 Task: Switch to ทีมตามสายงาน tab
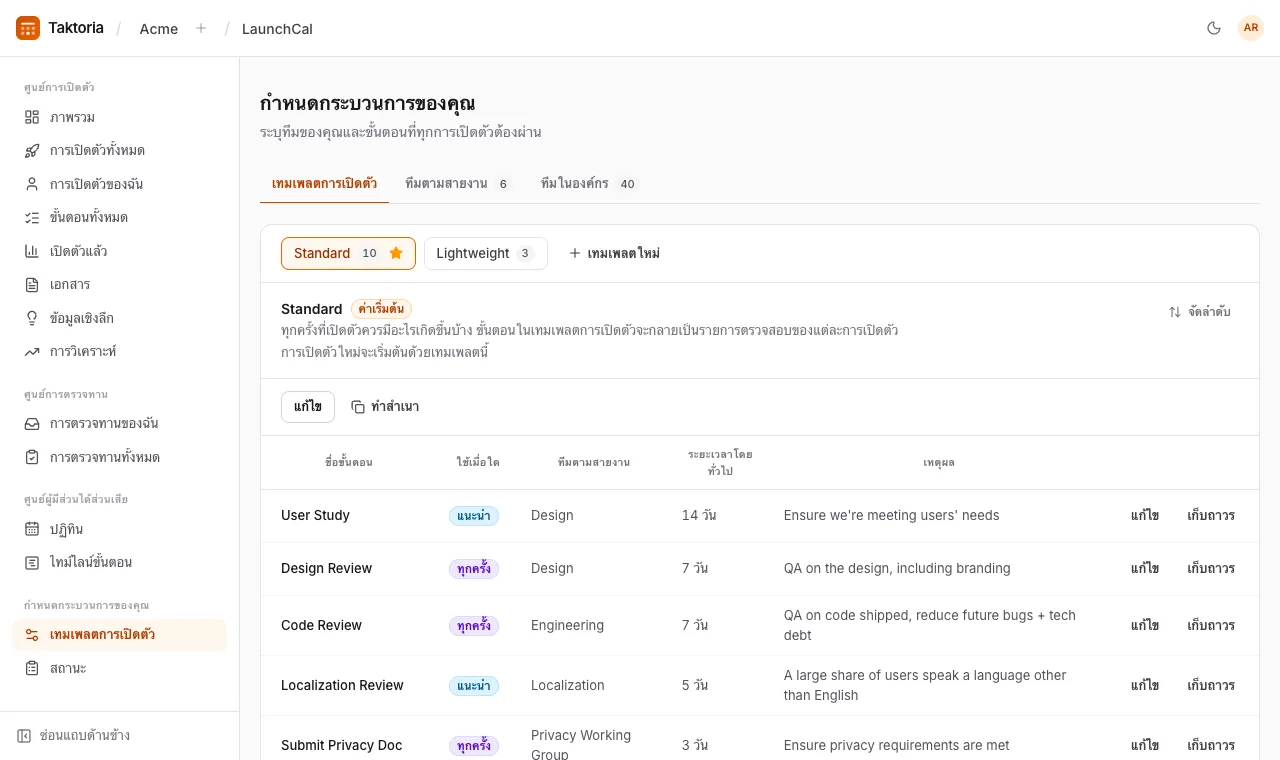(x=457, y=183)
